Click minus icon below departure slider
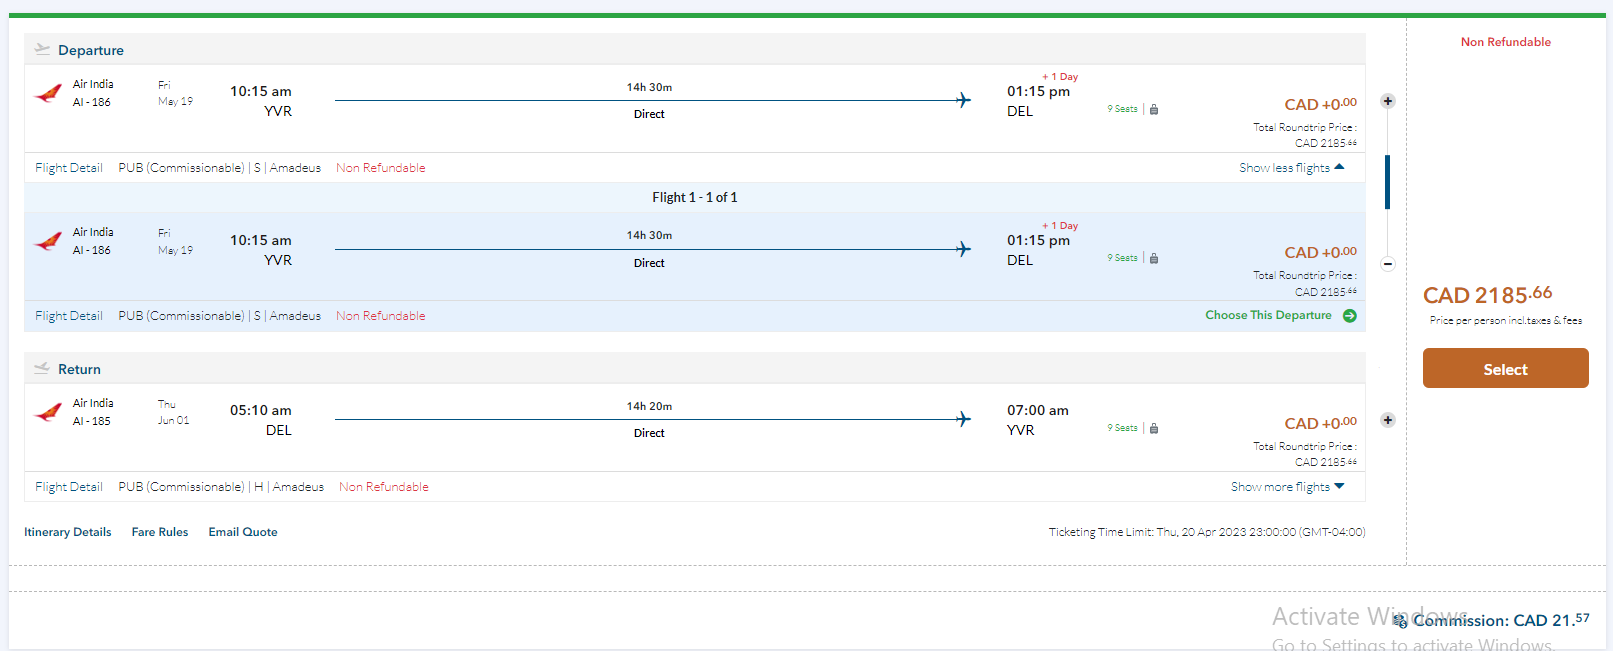This screenshot has height=651, width=1613. point(1387,264)
